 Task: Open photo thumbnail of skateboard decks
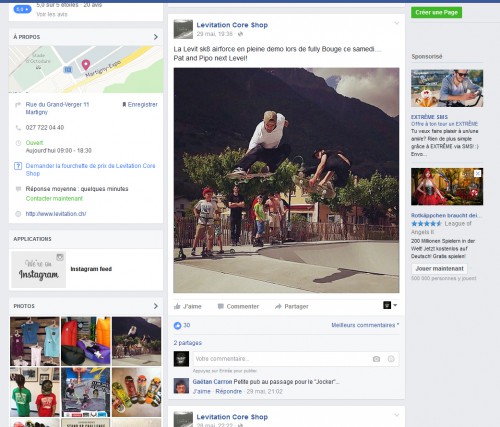(136, 392)
